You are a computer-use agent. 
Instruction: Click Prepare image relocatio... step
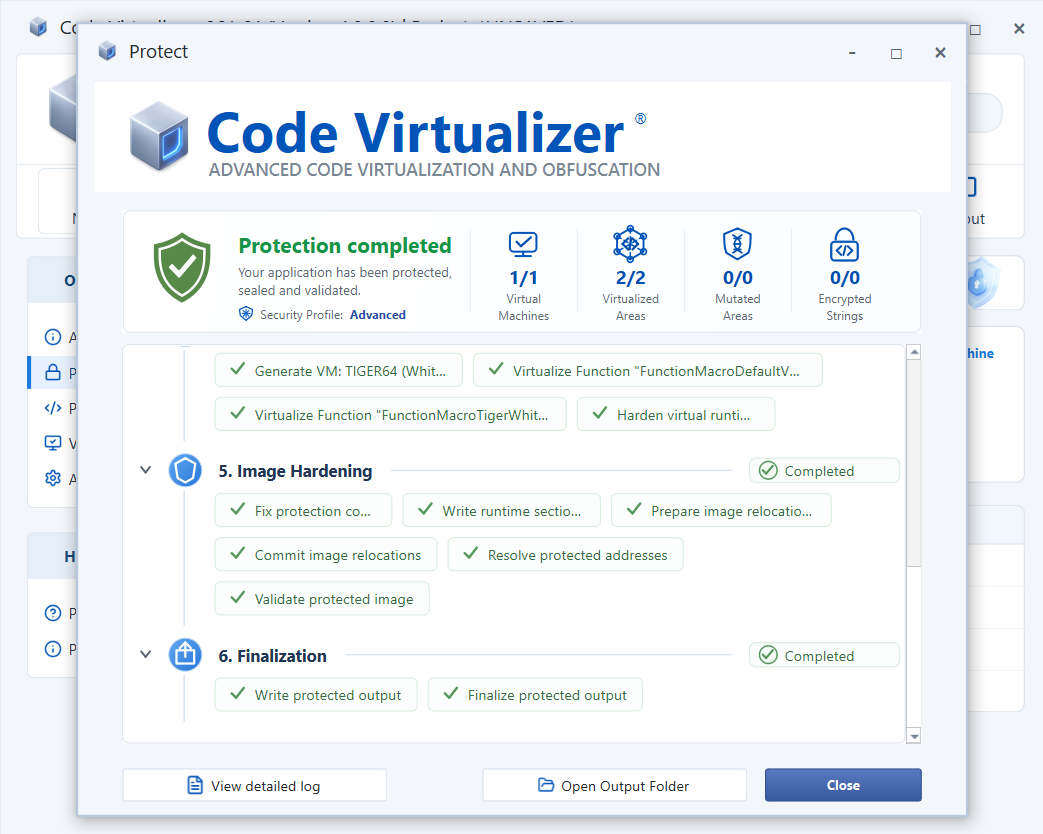pyautogui.click(x=721, y=511)
